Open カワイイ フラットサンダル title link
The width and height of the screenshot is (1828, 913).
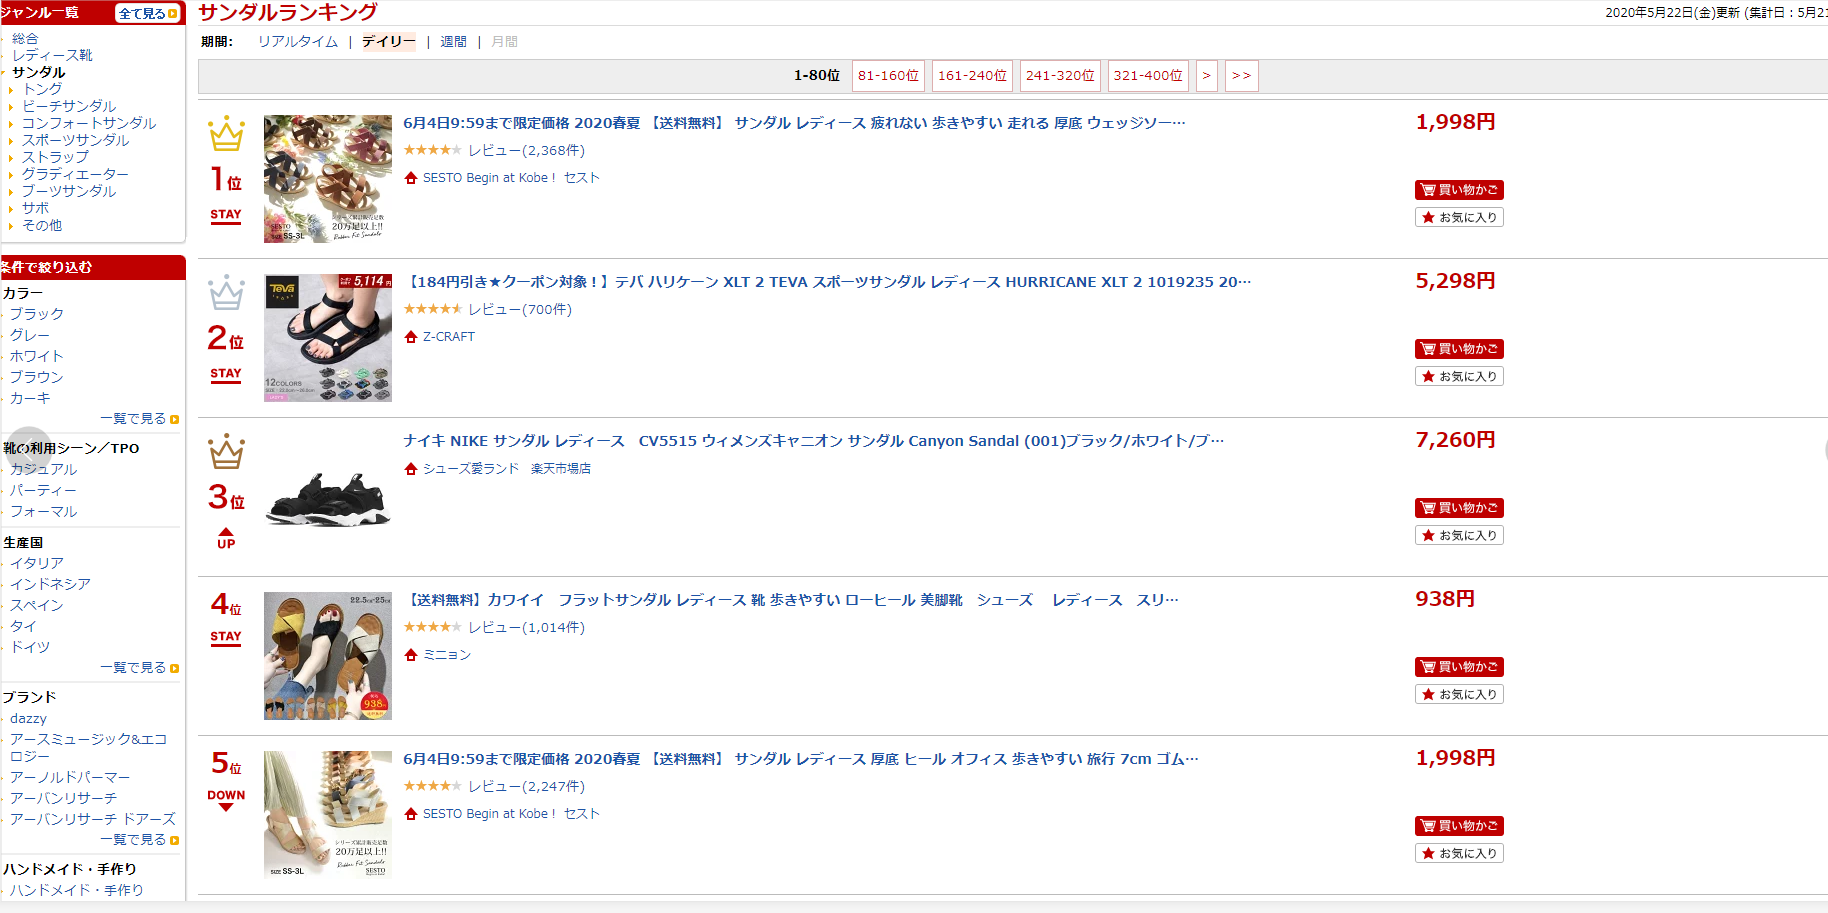click(x=791, y=600)
